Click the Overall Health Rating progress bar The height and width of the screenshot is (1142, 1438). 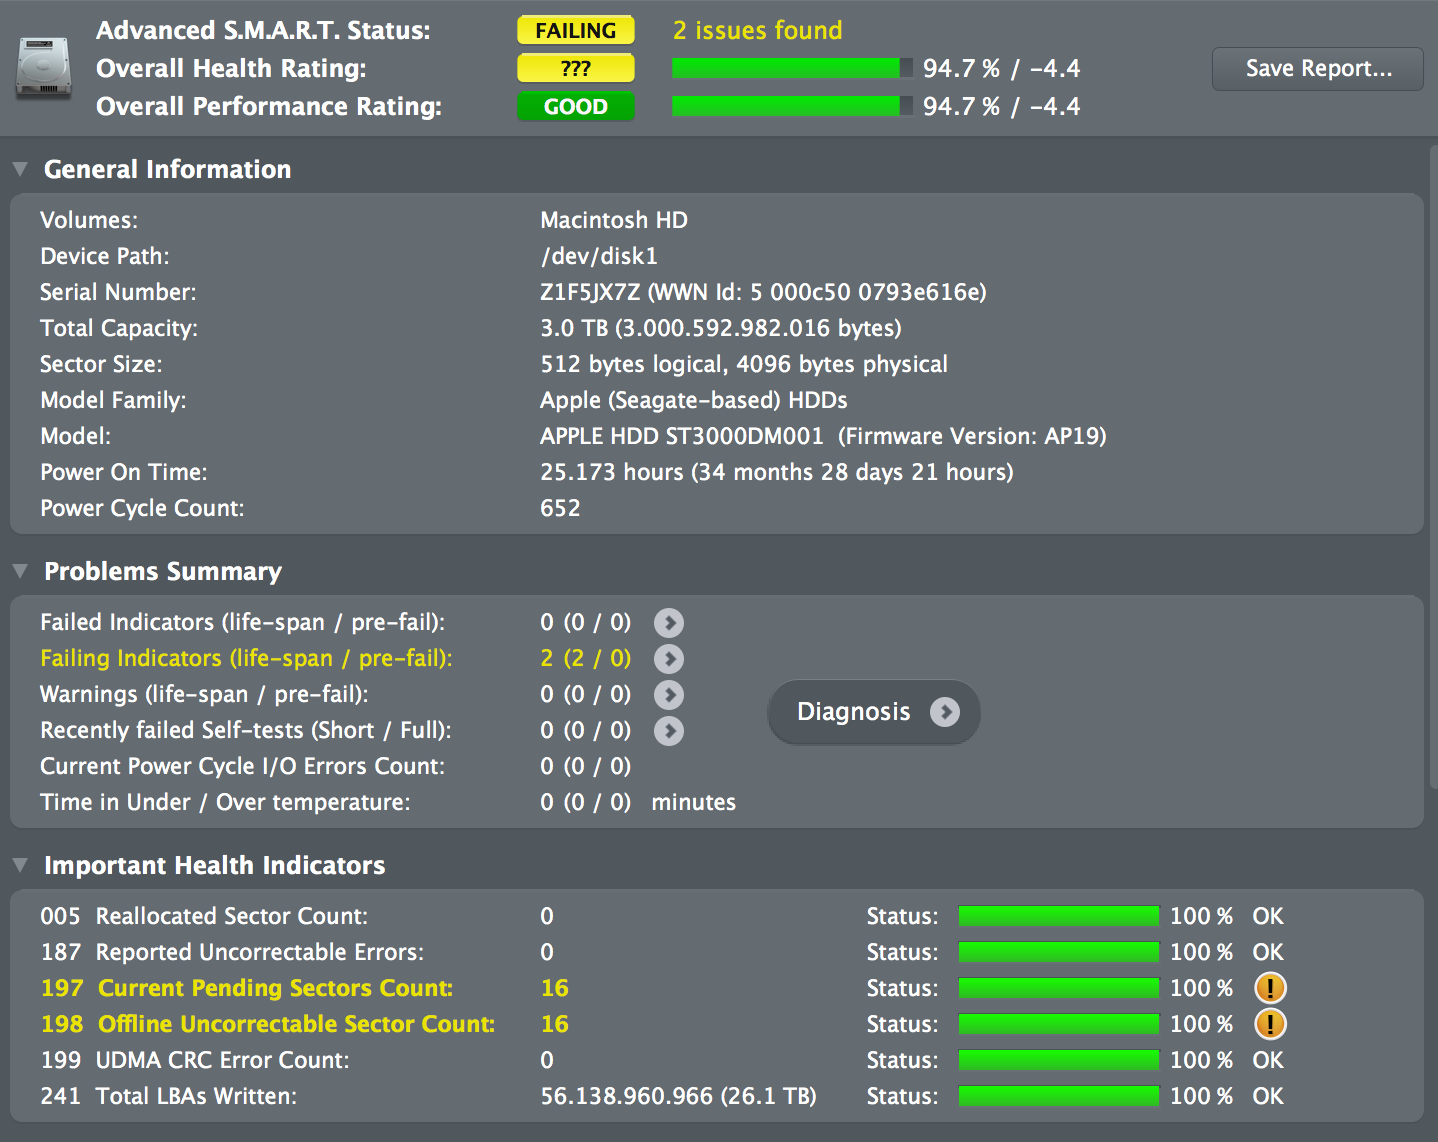pyautogui.click(x=792, y=68)
